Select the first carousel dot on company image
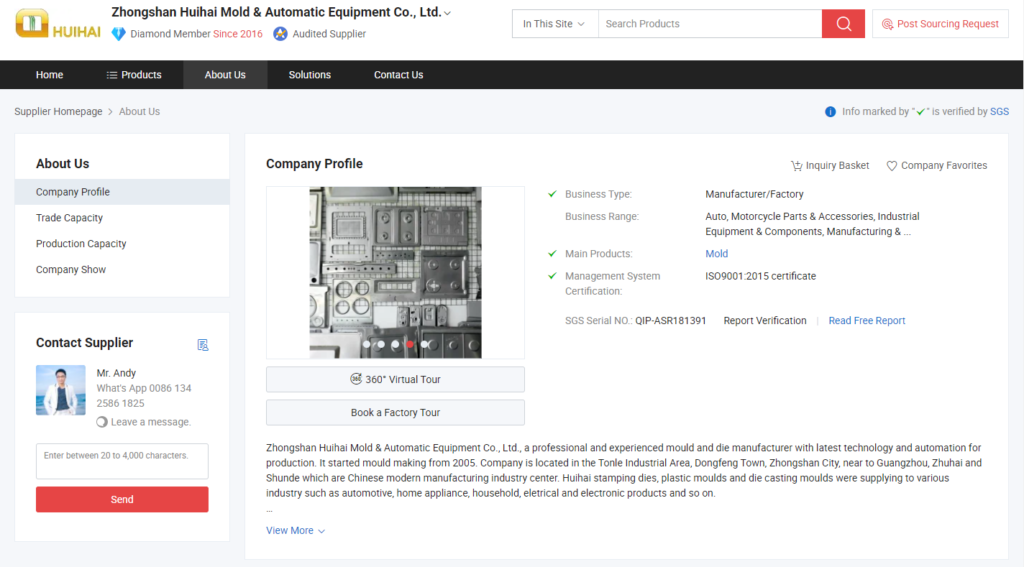 tap(366, 344)
